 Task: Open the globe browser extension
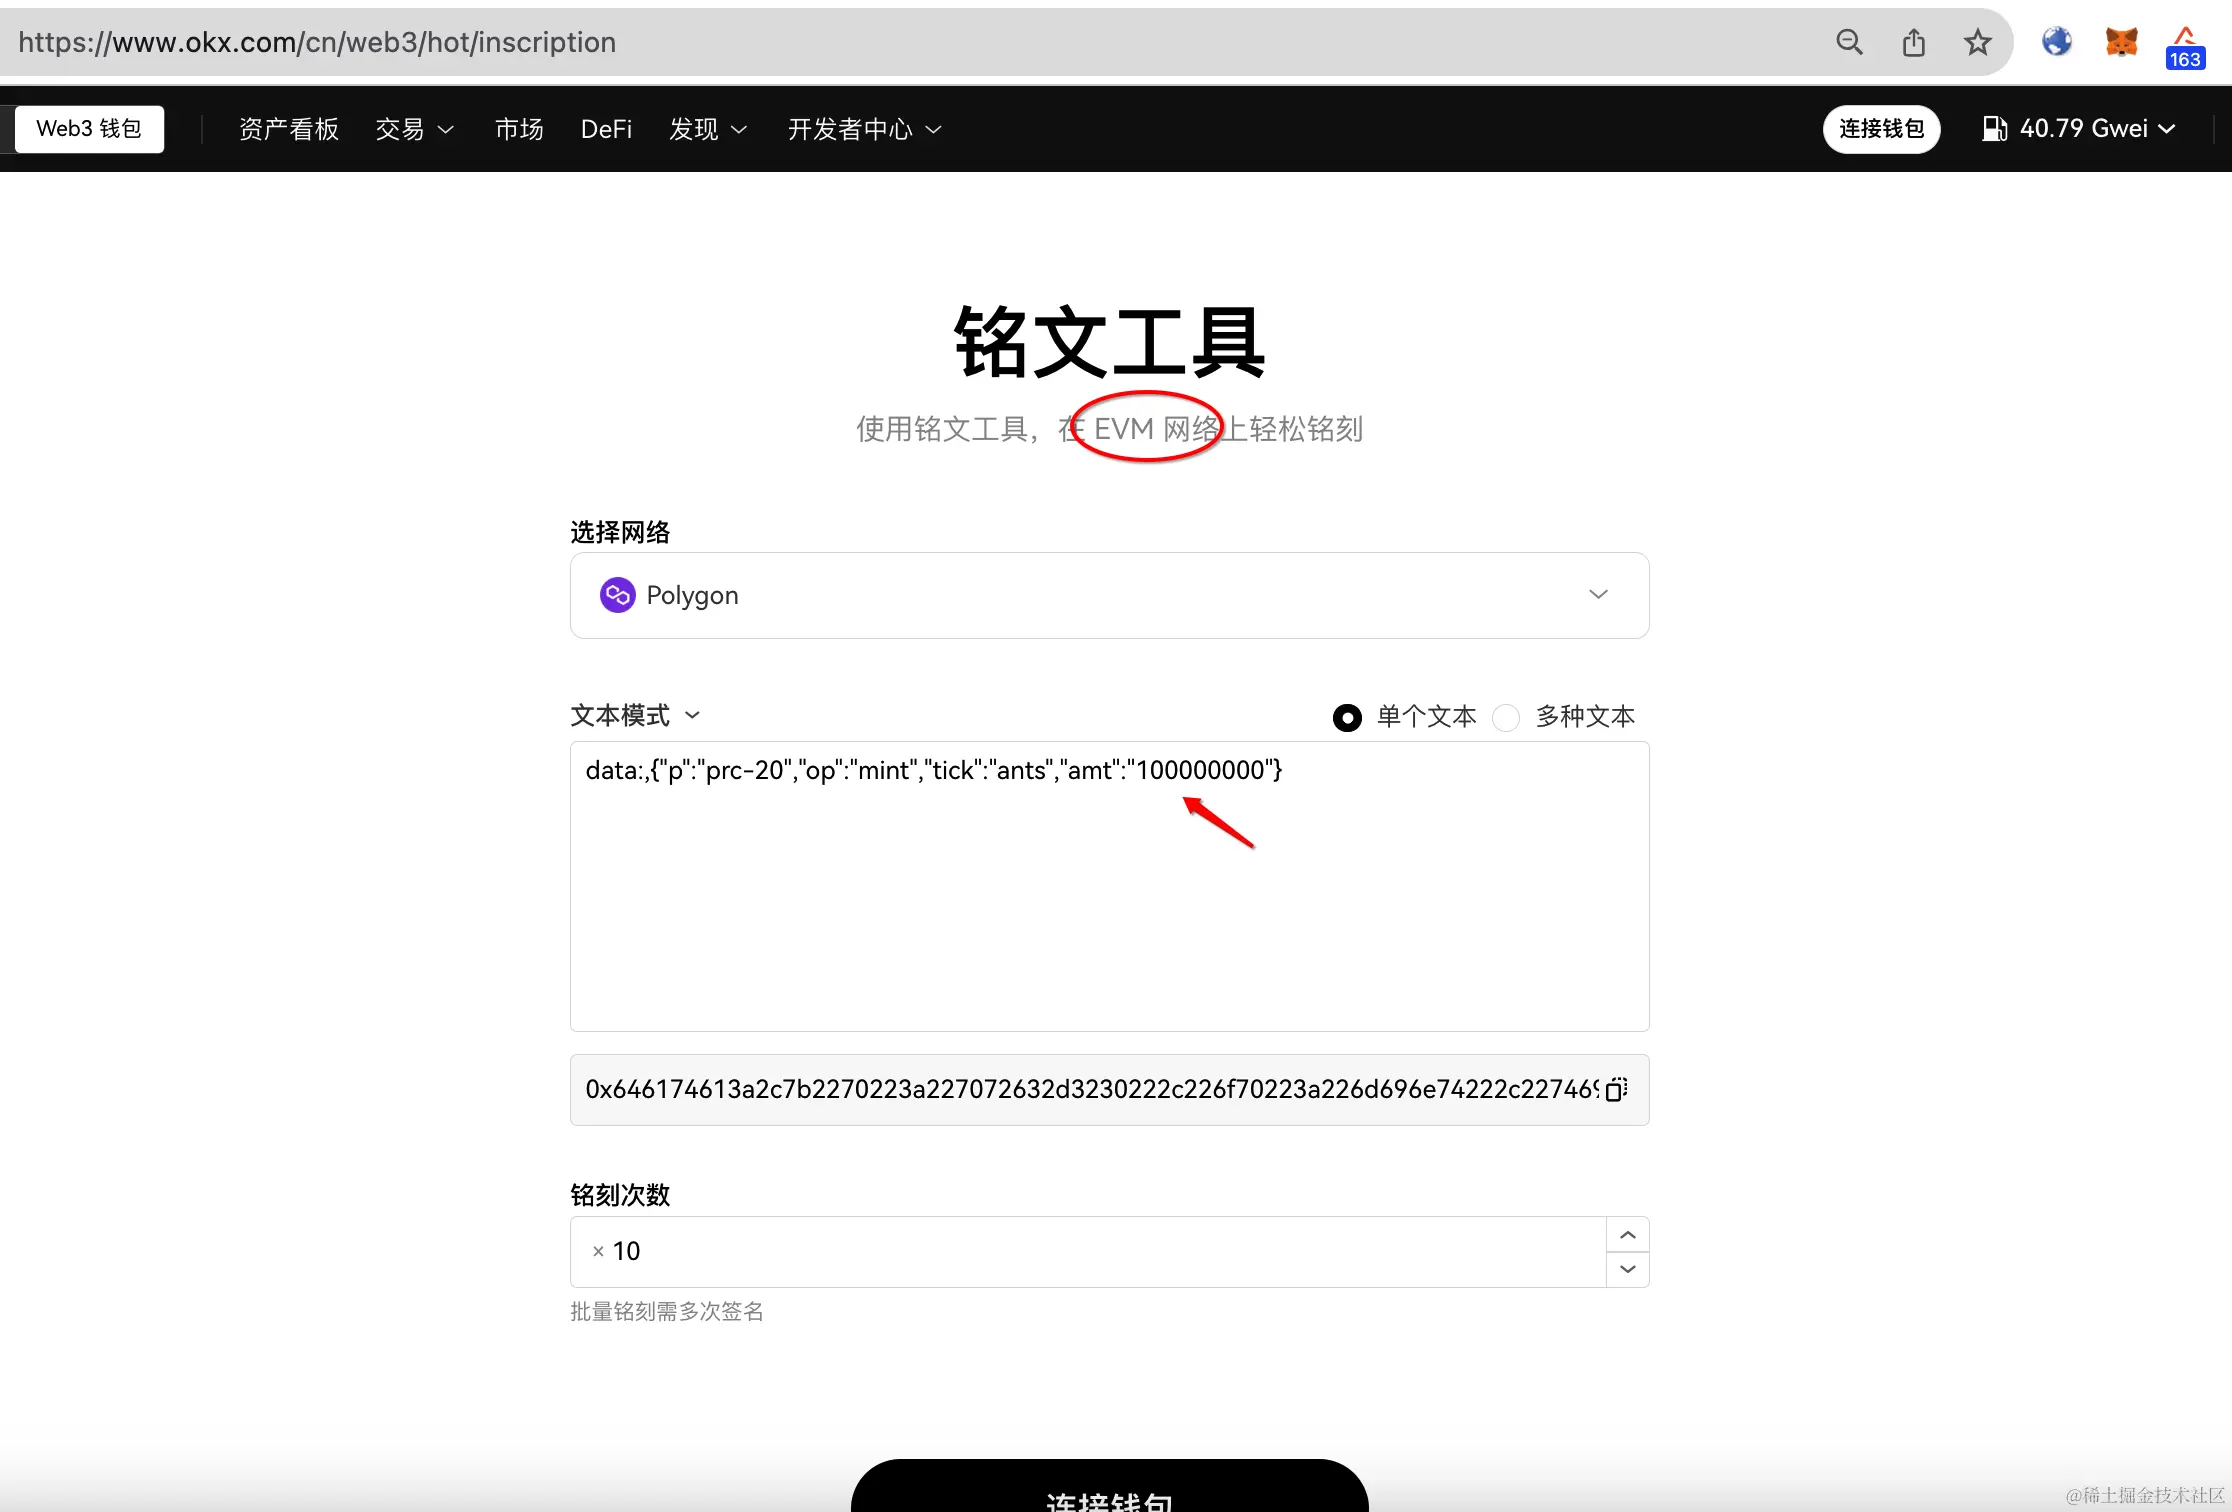2057,42
